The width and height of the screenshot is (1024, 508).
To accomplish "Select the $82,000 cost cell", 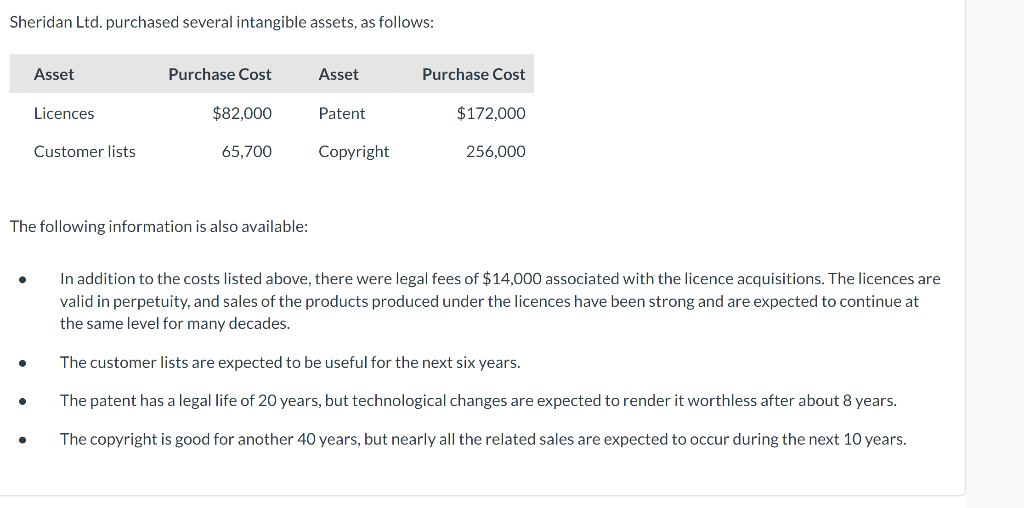I will [x=242, y=113].
